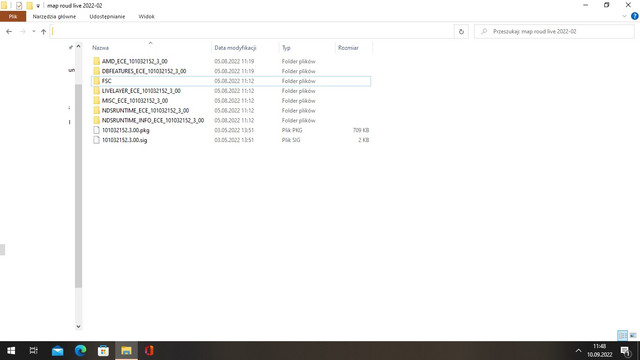Open the Office app from taskbar
Viewport: 640px width, 360px height.
coord(149,351)
